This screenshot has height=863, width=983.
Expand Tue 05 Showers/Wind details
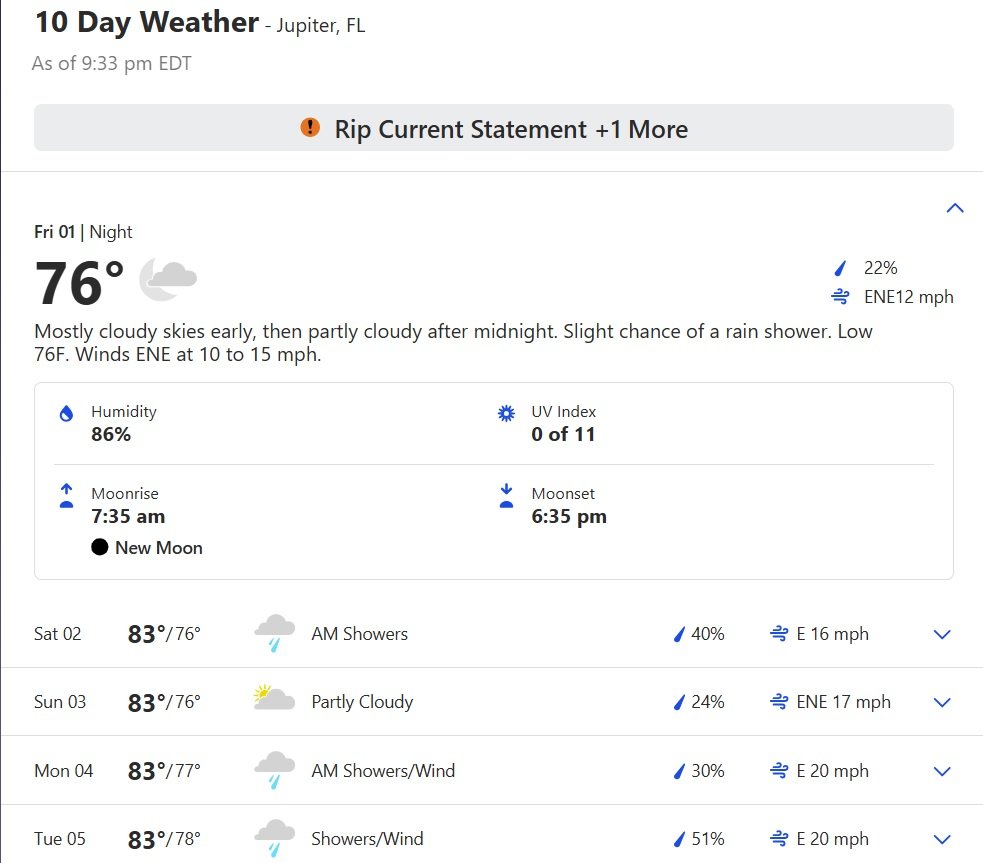(942, 839)
